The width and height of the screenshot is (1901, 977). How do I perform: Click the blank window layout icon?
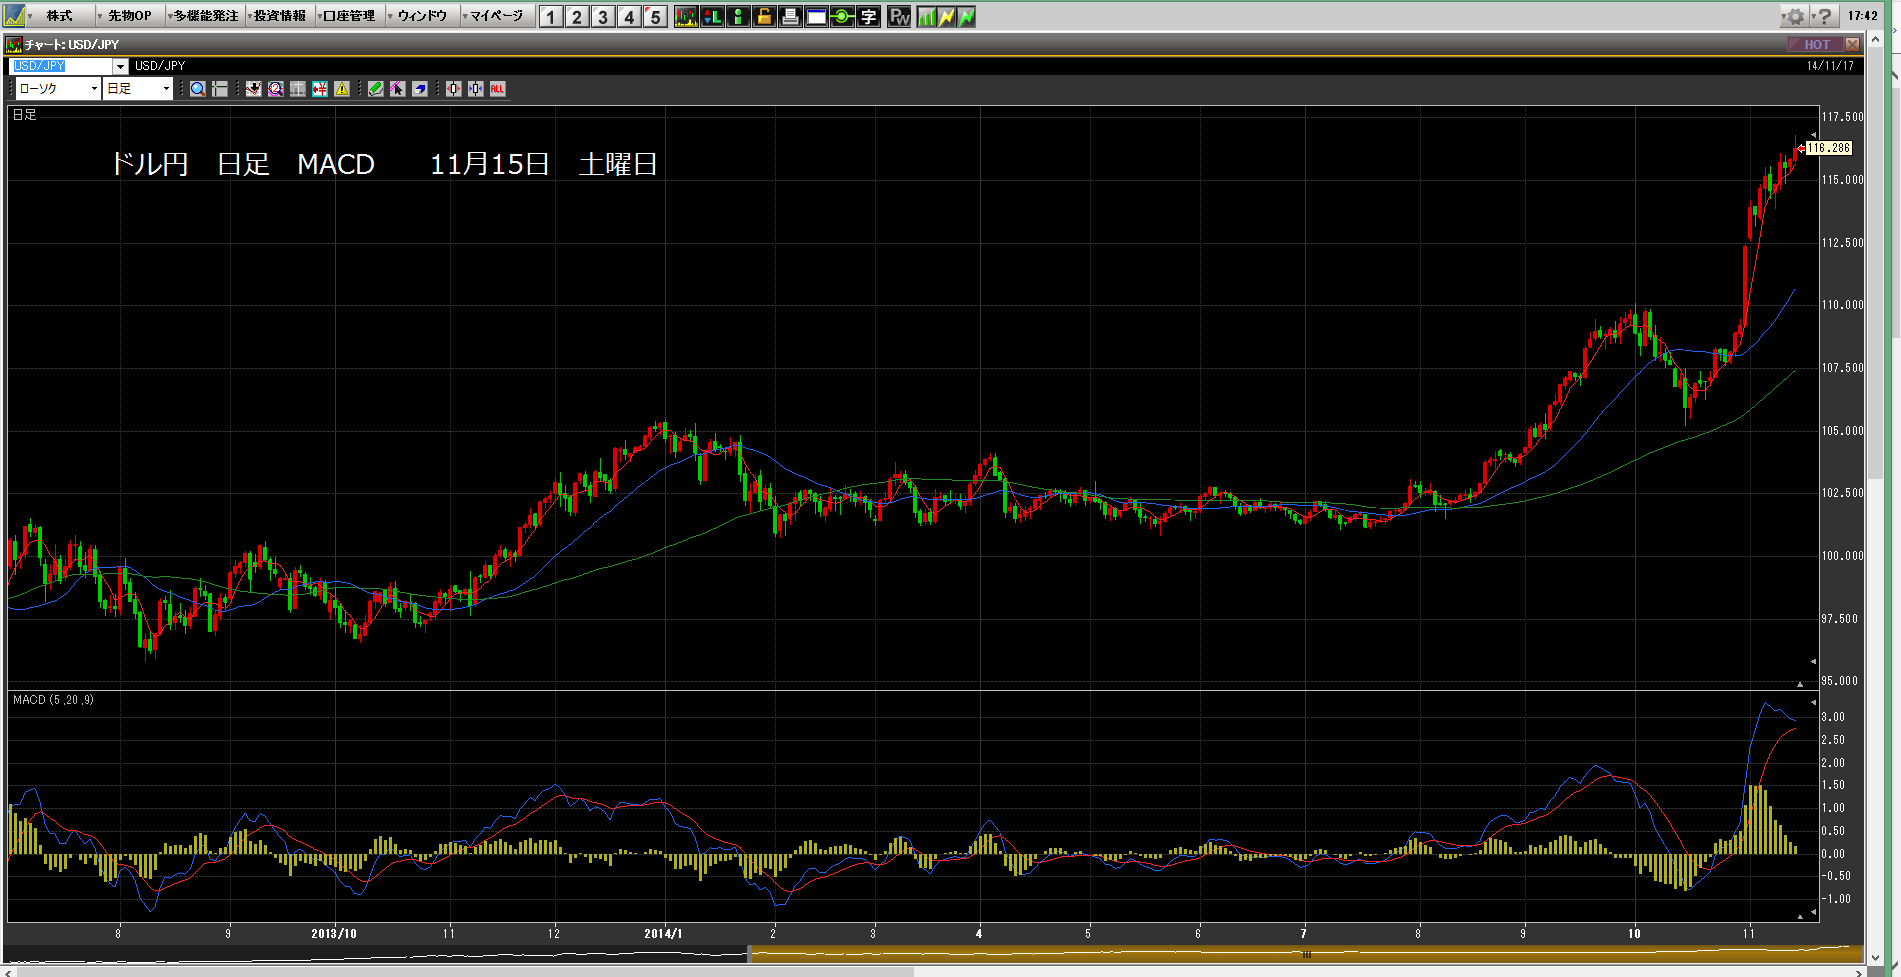coord(816,16)
